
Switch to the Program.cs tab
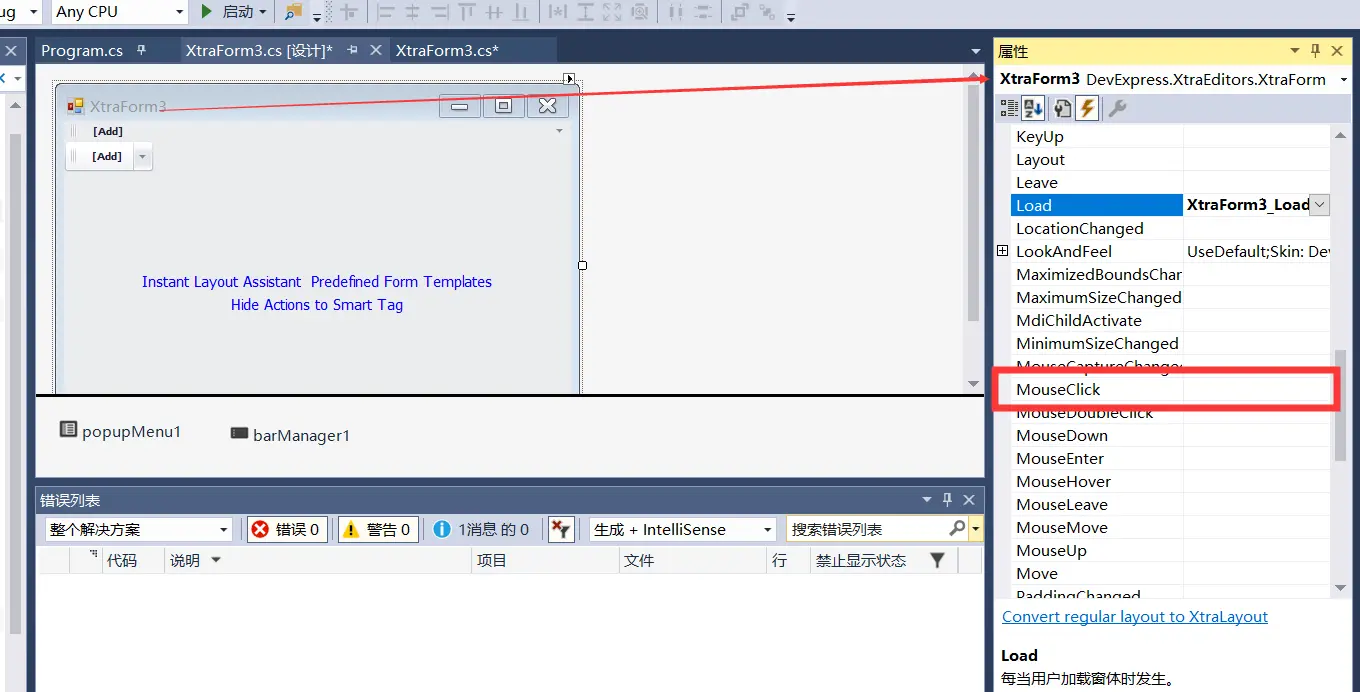[82, 50]
